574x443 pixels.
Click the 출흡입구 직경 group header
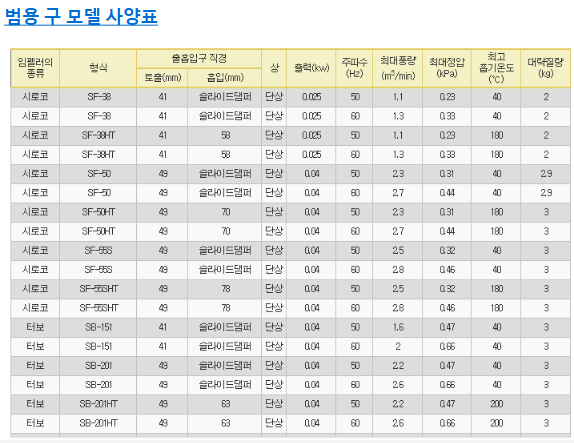click(199, 59)
